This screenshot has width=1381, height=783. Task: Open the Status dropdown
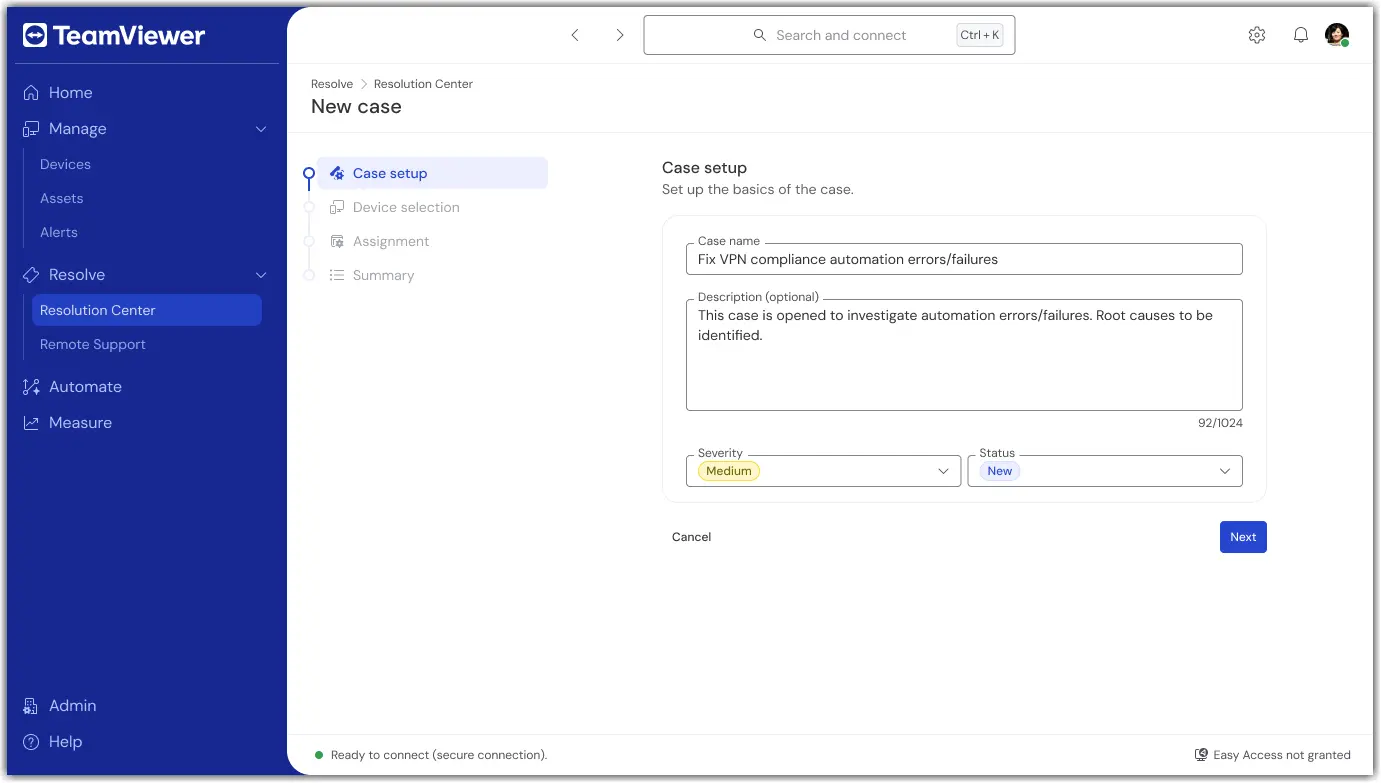coord(1105,471)
